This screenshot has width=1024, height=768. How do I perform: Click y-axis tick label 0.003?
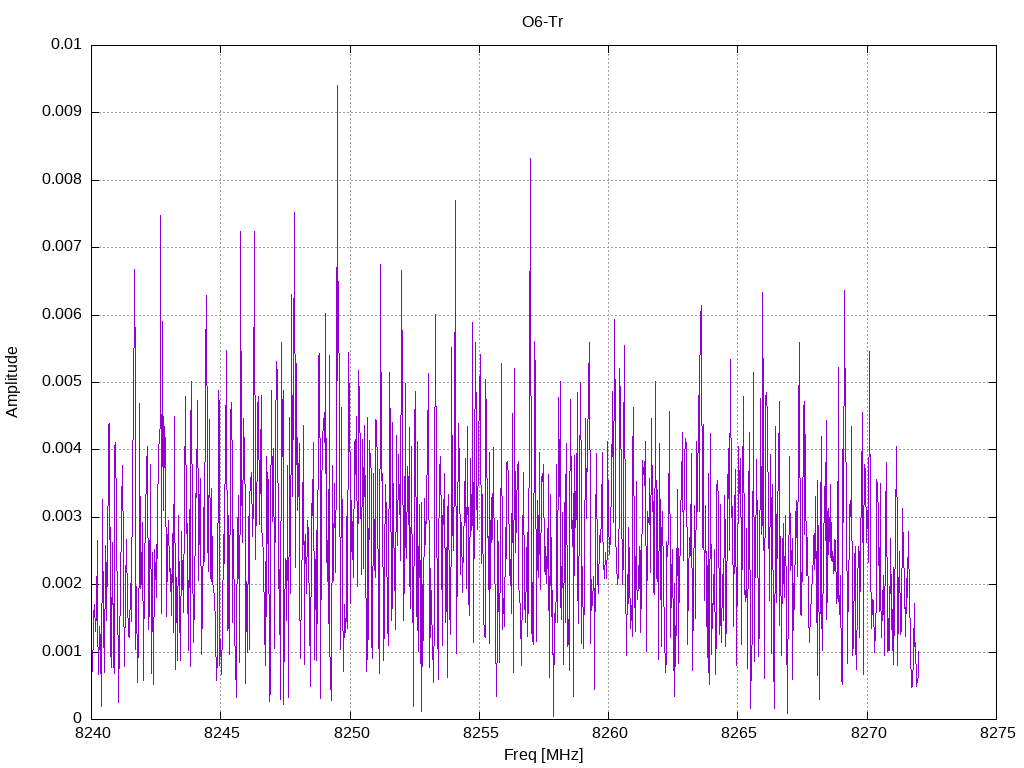click(x=62, y=517)
